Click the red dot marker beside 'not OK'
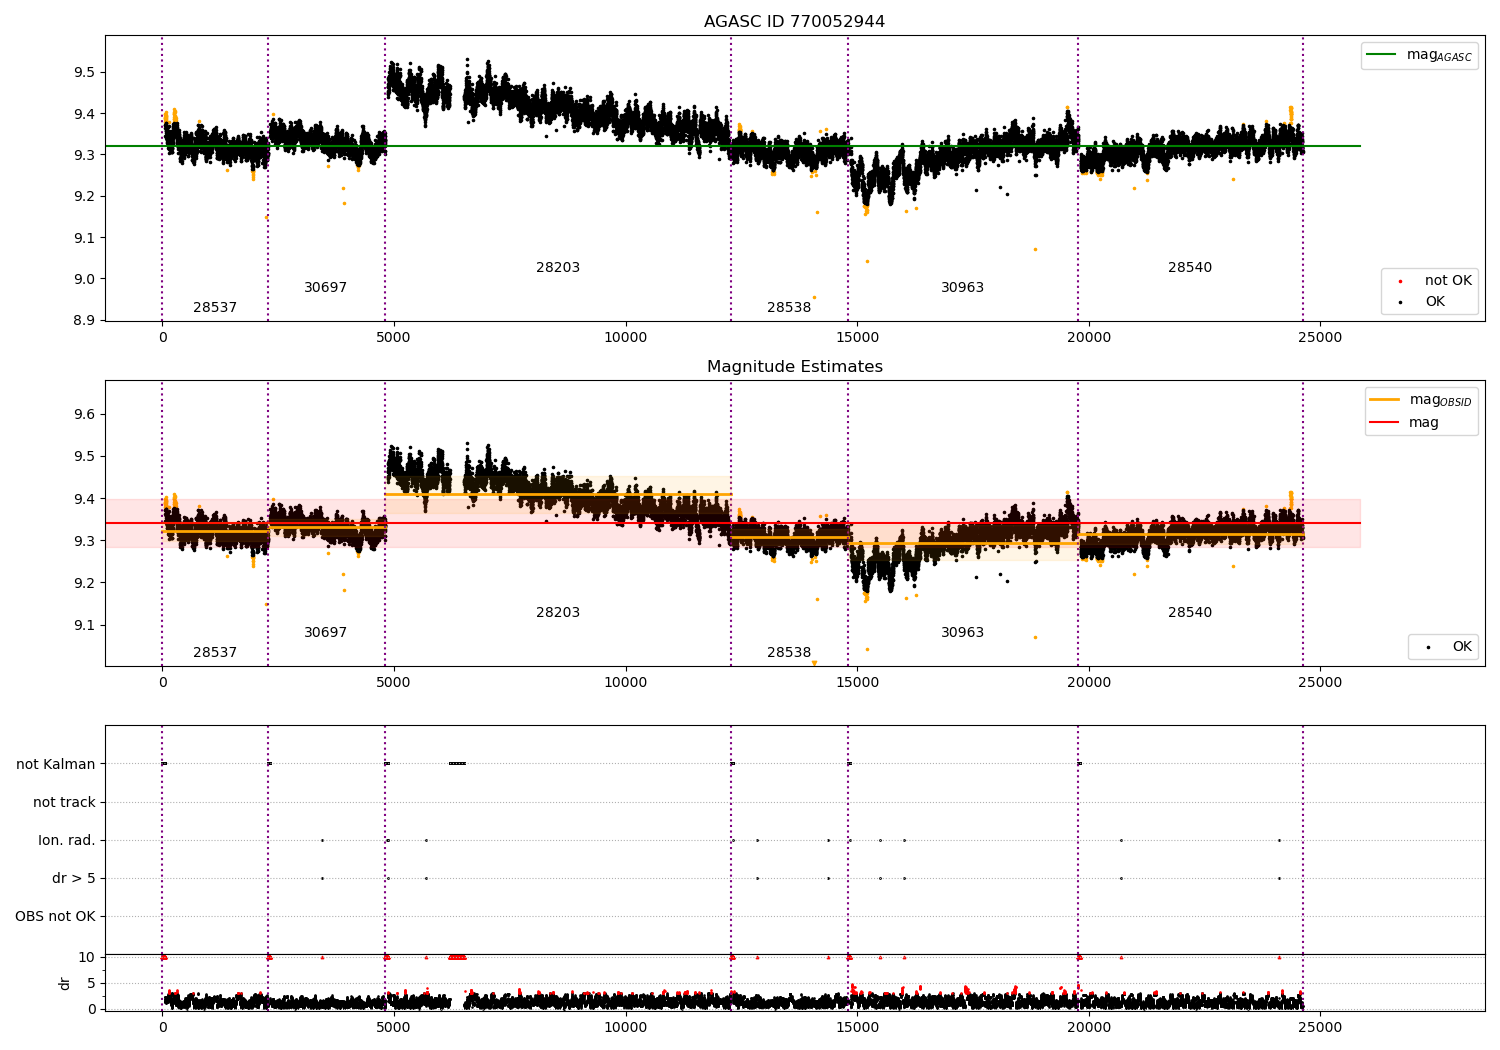Image resolution: width=1500 pixels, height=1050 pixels. 1400,282
